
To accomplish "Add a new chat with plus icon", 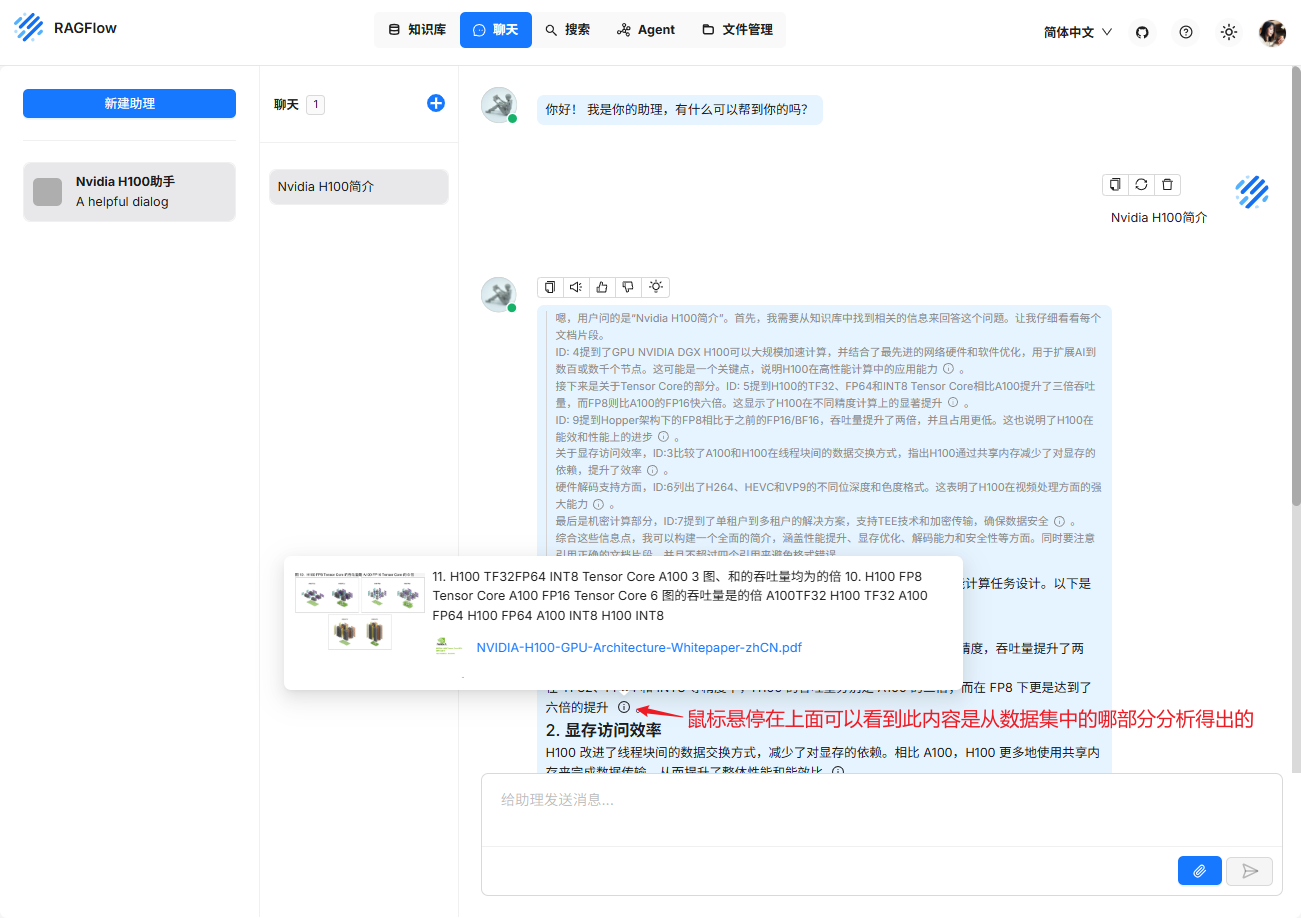I will pos(436,103).
